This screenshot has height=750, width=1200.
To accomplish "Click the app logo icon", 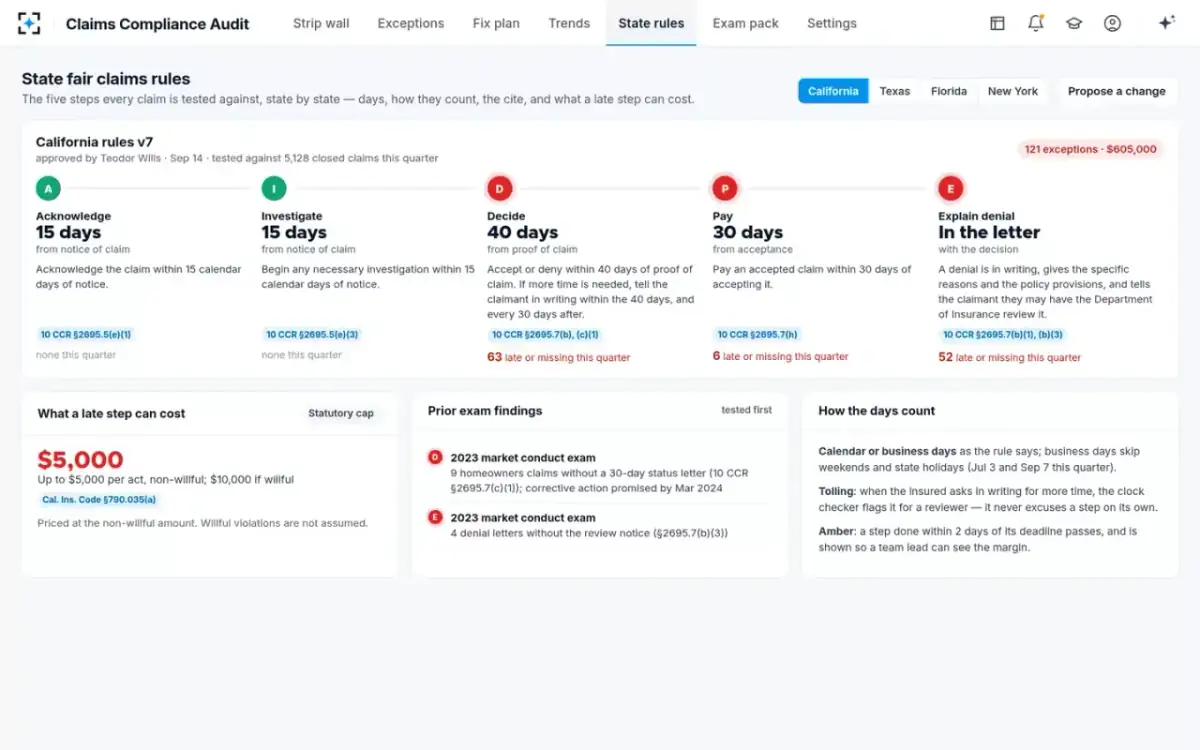I will click(29, 23).
